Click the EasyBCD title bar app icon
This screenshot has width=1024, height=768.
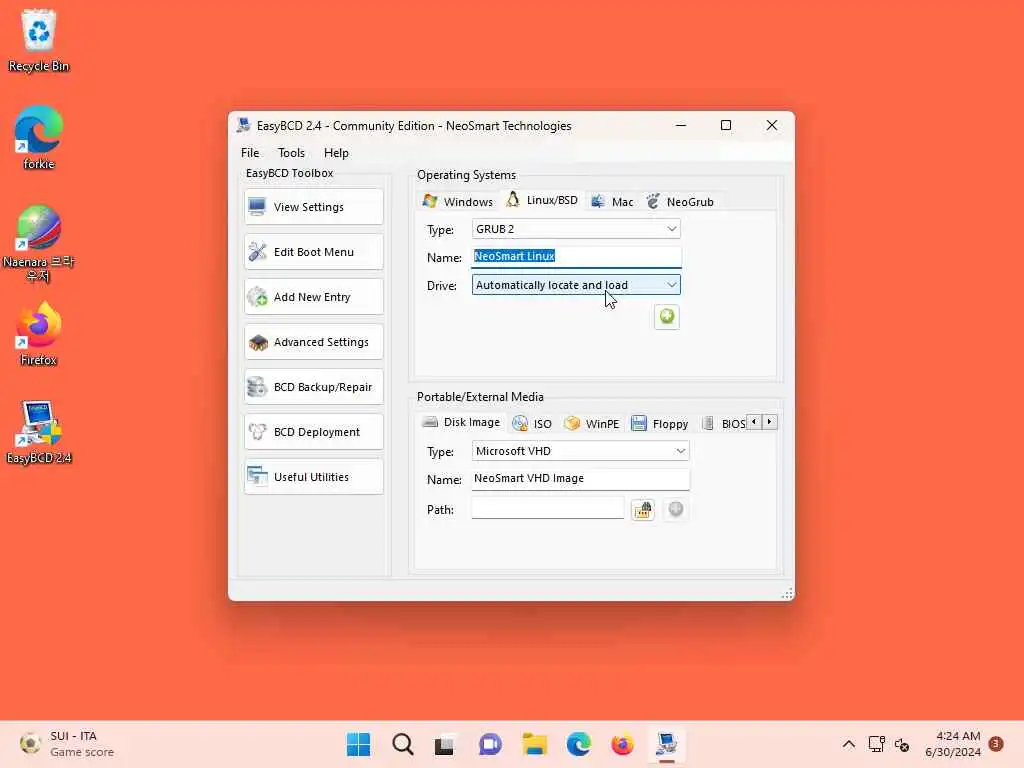click(244, 125)
